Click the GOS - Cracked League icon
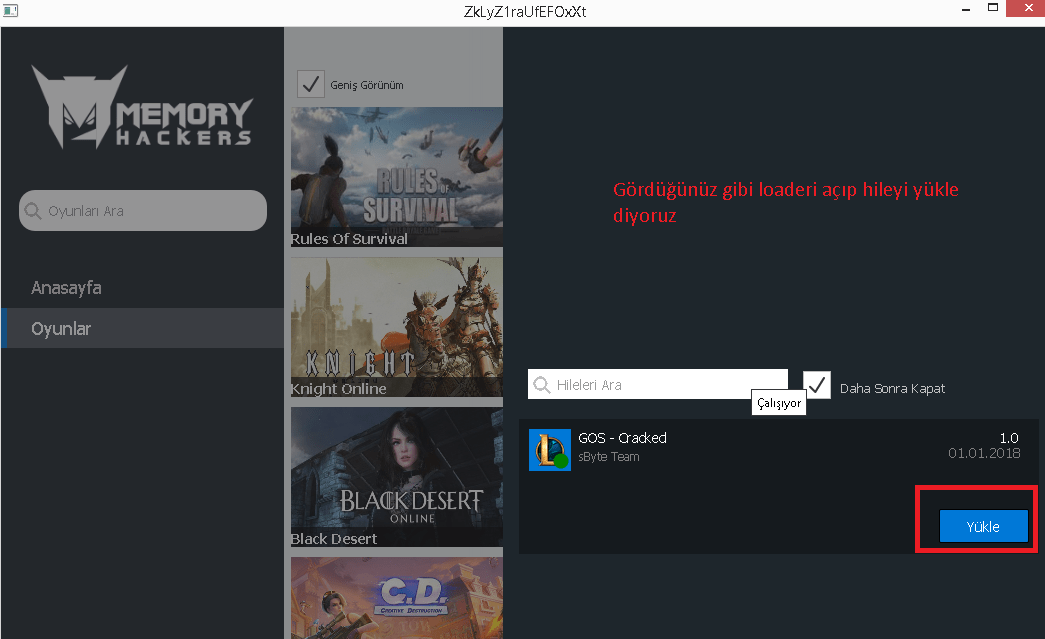The image size is (1045, 639). 550,450
